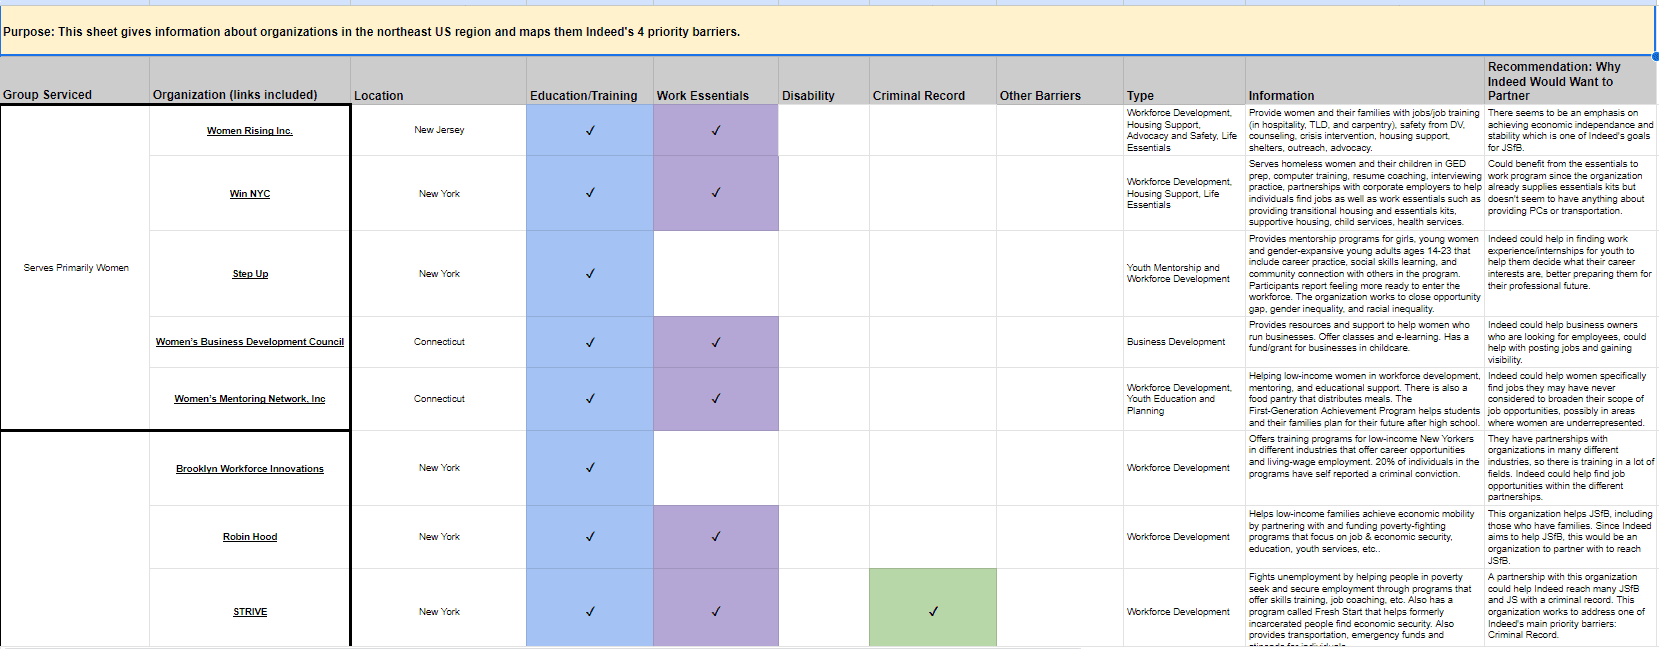Open the Win NYC organization link
This screenshot has height=649, width=1659.
[x=249, y=194]
